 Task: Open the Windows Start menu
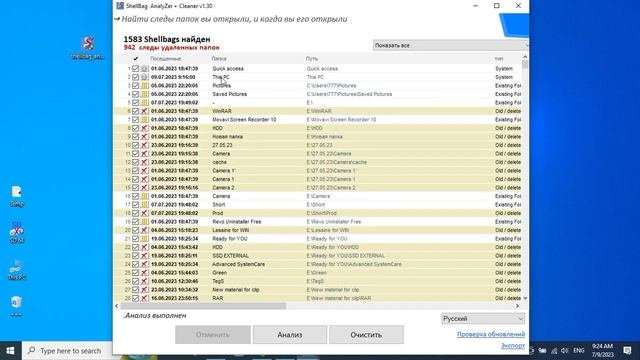pyautogui.click(x=11, y=351)
